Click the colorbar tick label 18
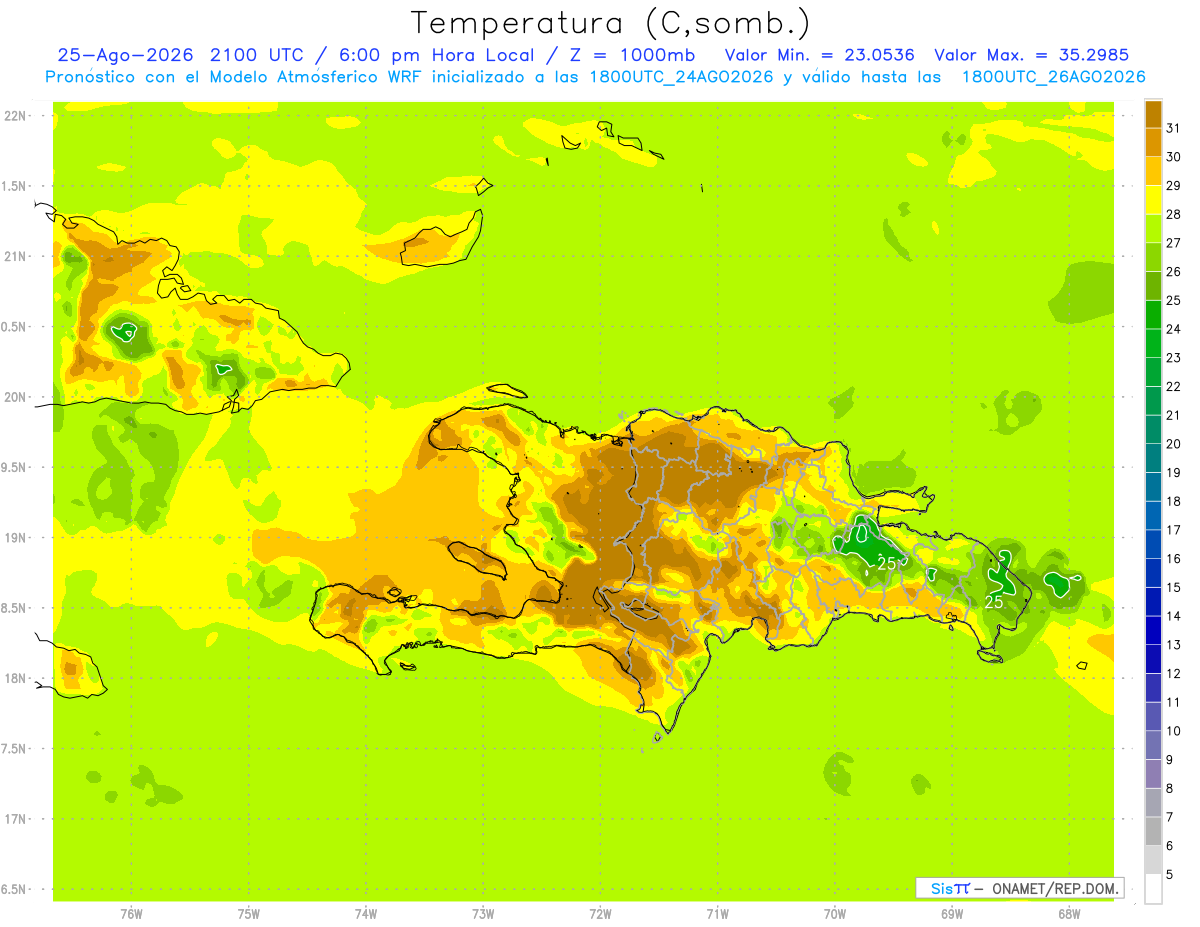Image resolution: width=1200 pixels, height=927 pixels. [1174, 501]
